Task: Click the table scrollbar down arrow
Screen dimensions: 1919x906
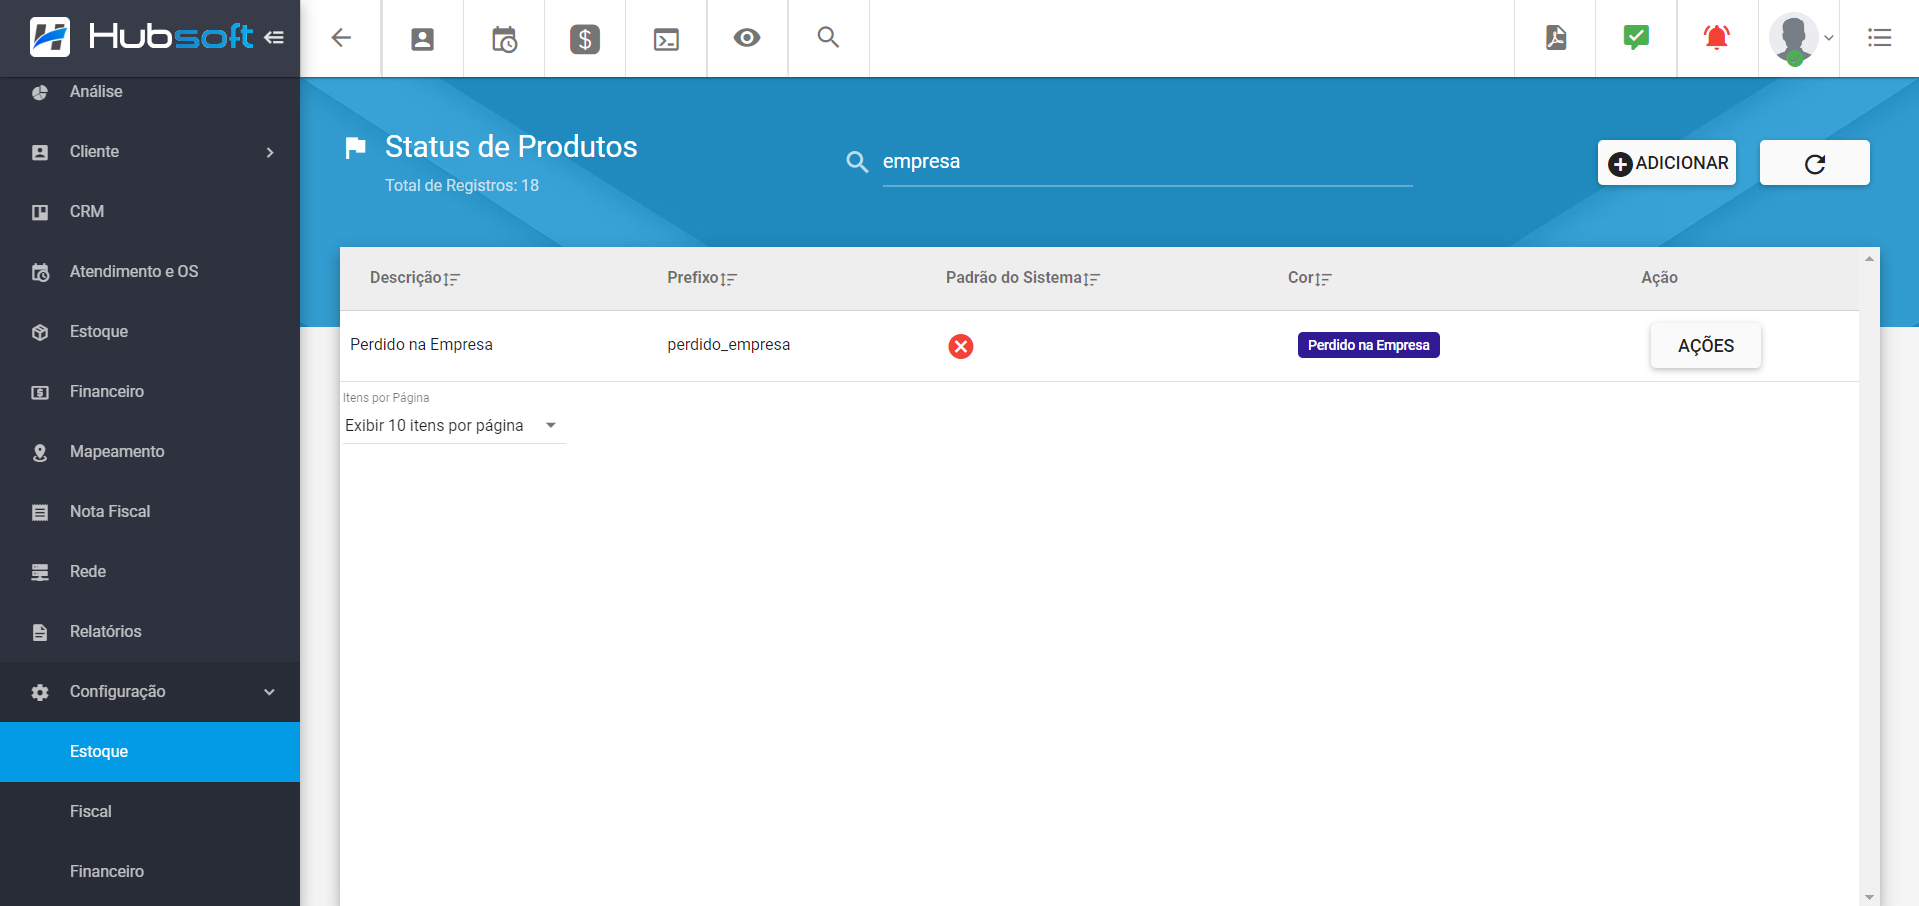Action: pos(1869,897)
